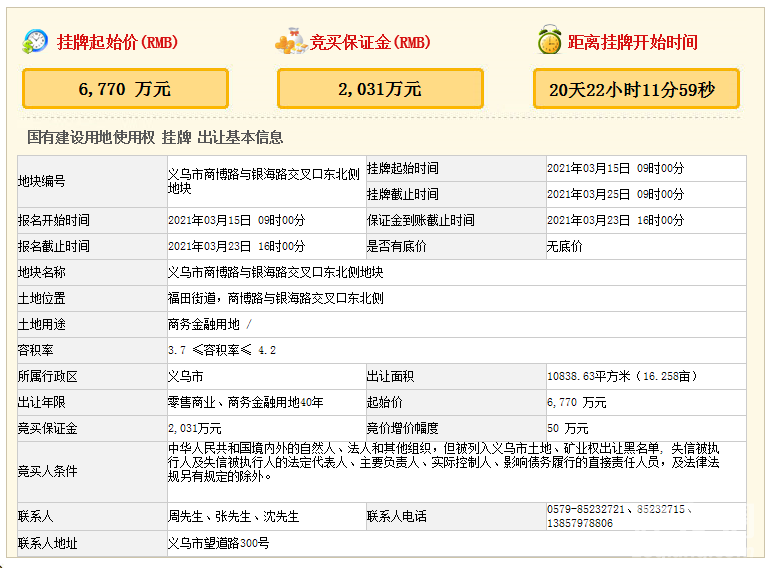The width and height of the screenshot is (770, 568).
Task: Click the alarm clock icon beside 距离挂牌开始时间
Action: [549, 41]
